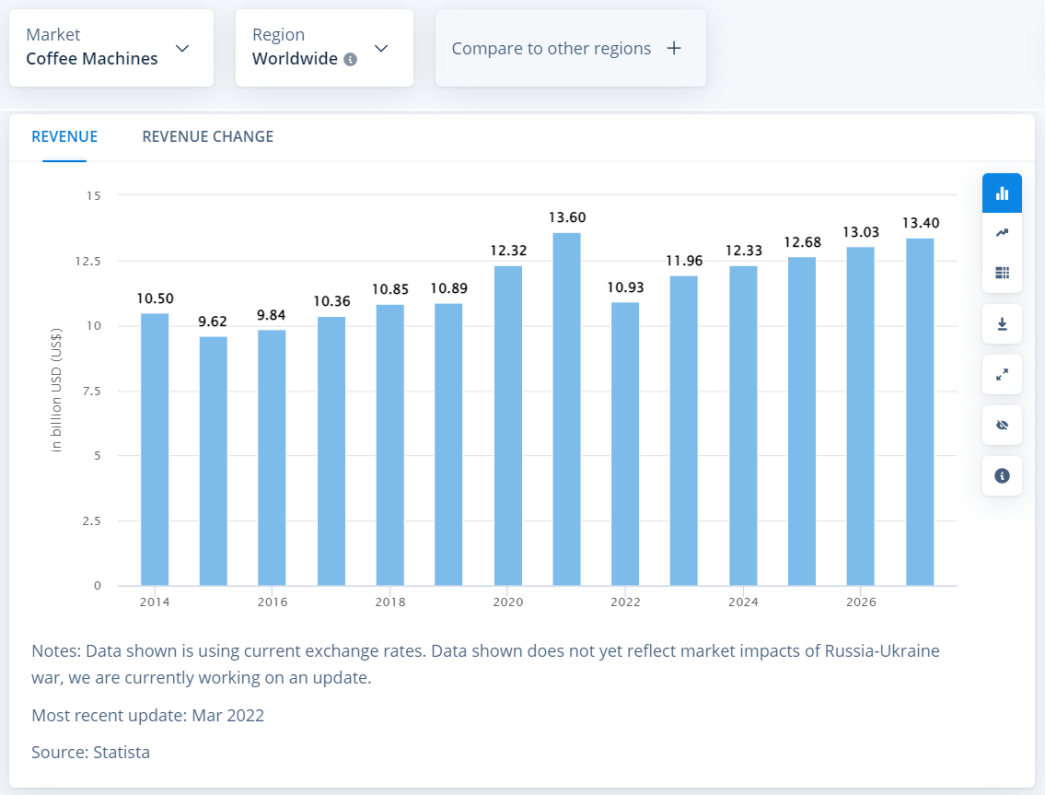The height and width of the screenshot is (795, 1046).
Task: Open the chart info icon
Action: [x=1002, y=476]
